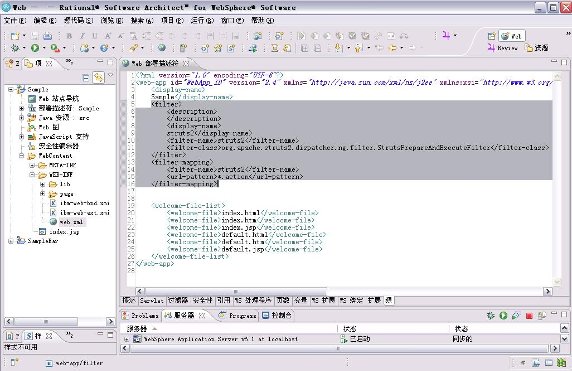Open the Debug icon dropdown arrow
Image resolution: width=572 pixels, height=371 pixels.
click(24, 48)
